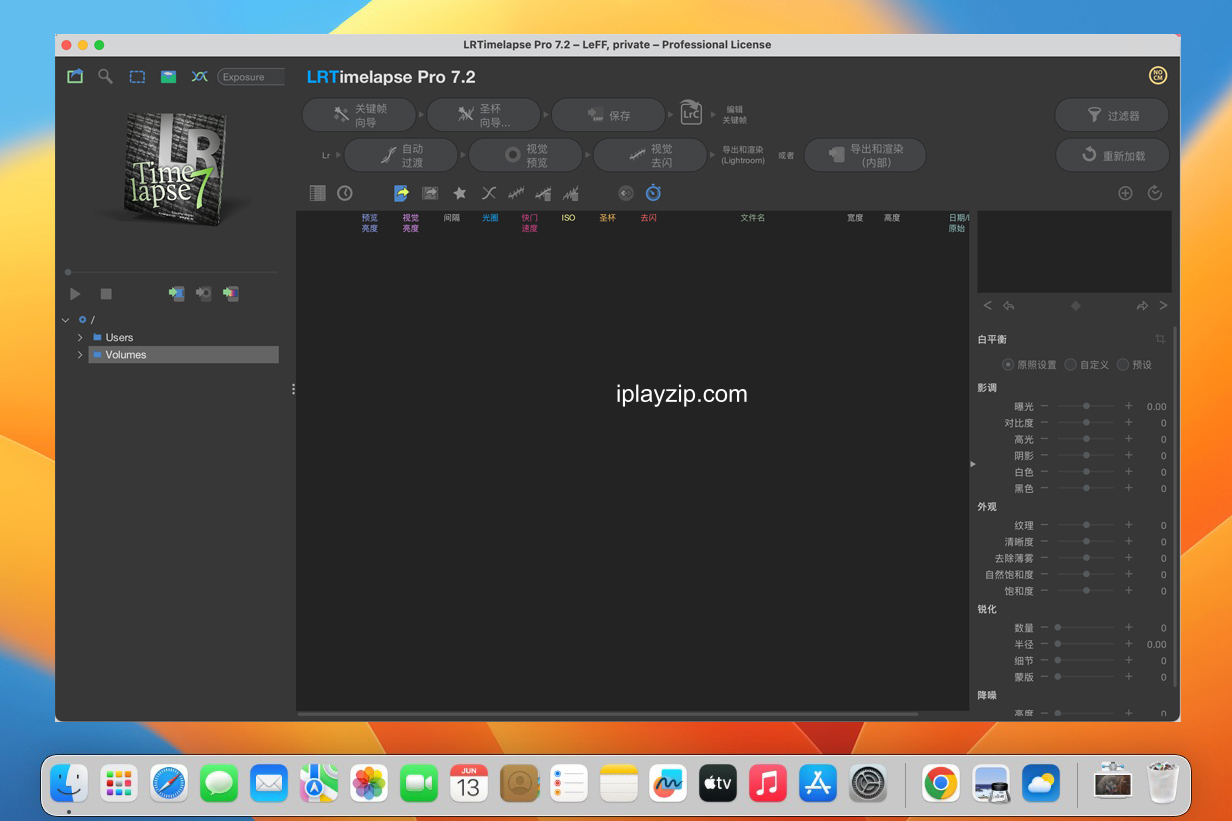Viewport: 1232px width, 821px height.
Task: Click the round grey diamond keyframe icon
Action: pos(626,193)
